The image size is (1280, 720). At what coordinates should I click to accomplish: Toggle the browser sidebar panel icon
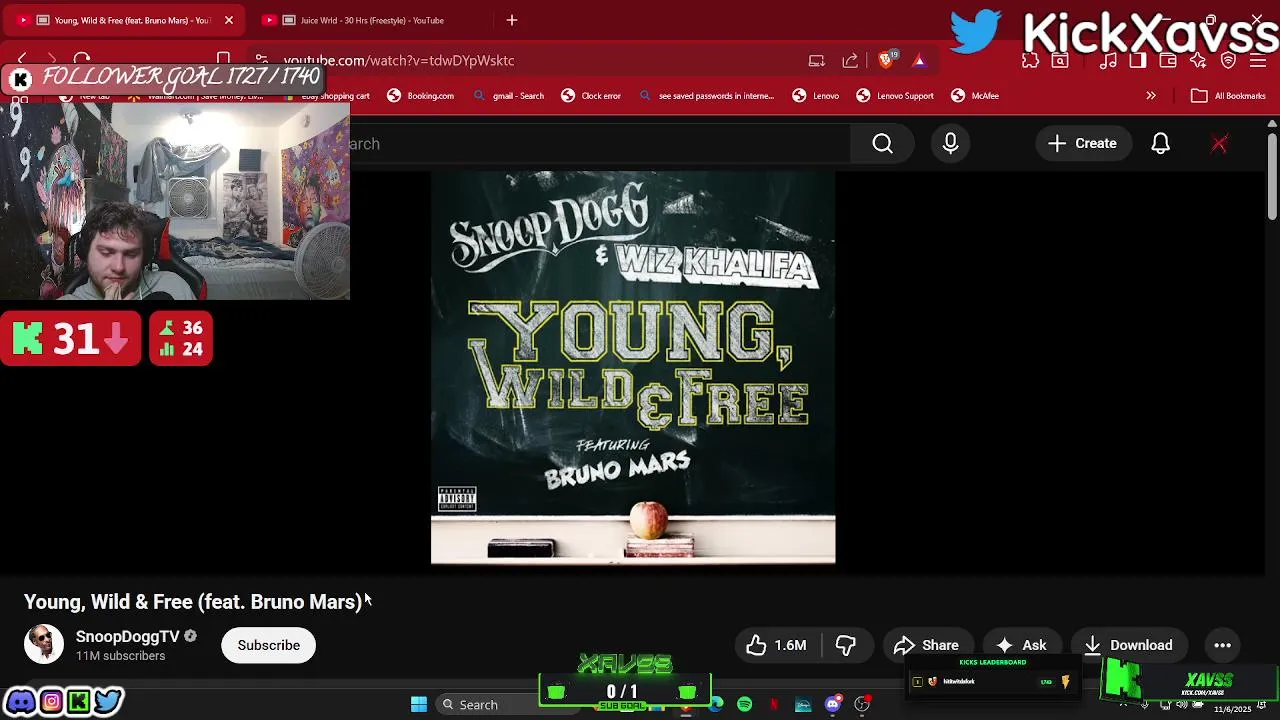[1138, 61]
